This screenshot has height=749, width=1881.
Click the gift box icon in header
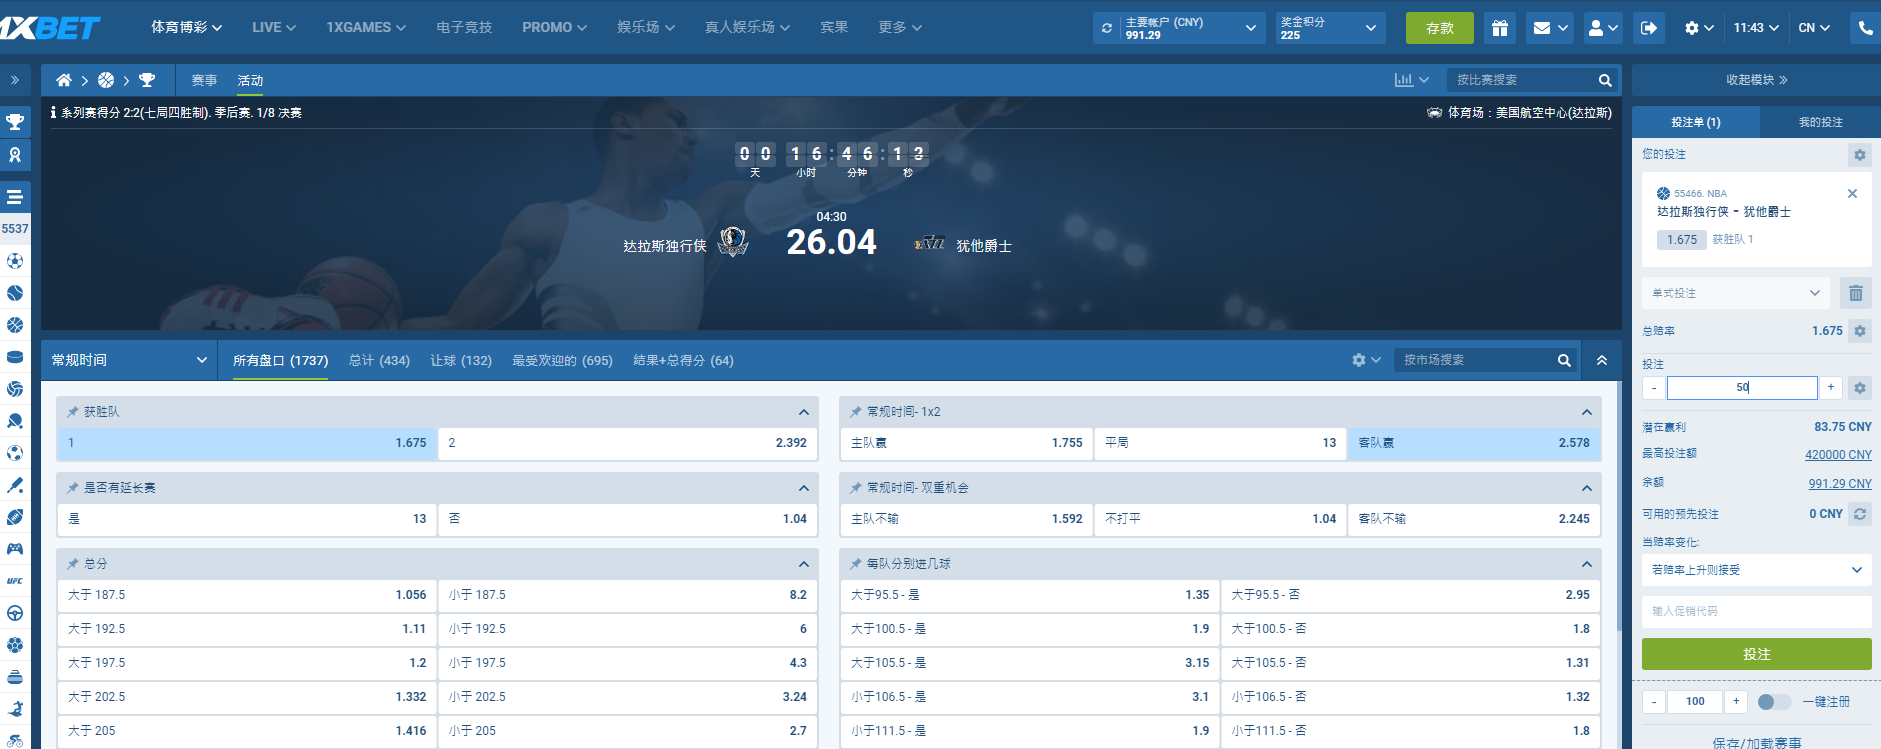1499,28
